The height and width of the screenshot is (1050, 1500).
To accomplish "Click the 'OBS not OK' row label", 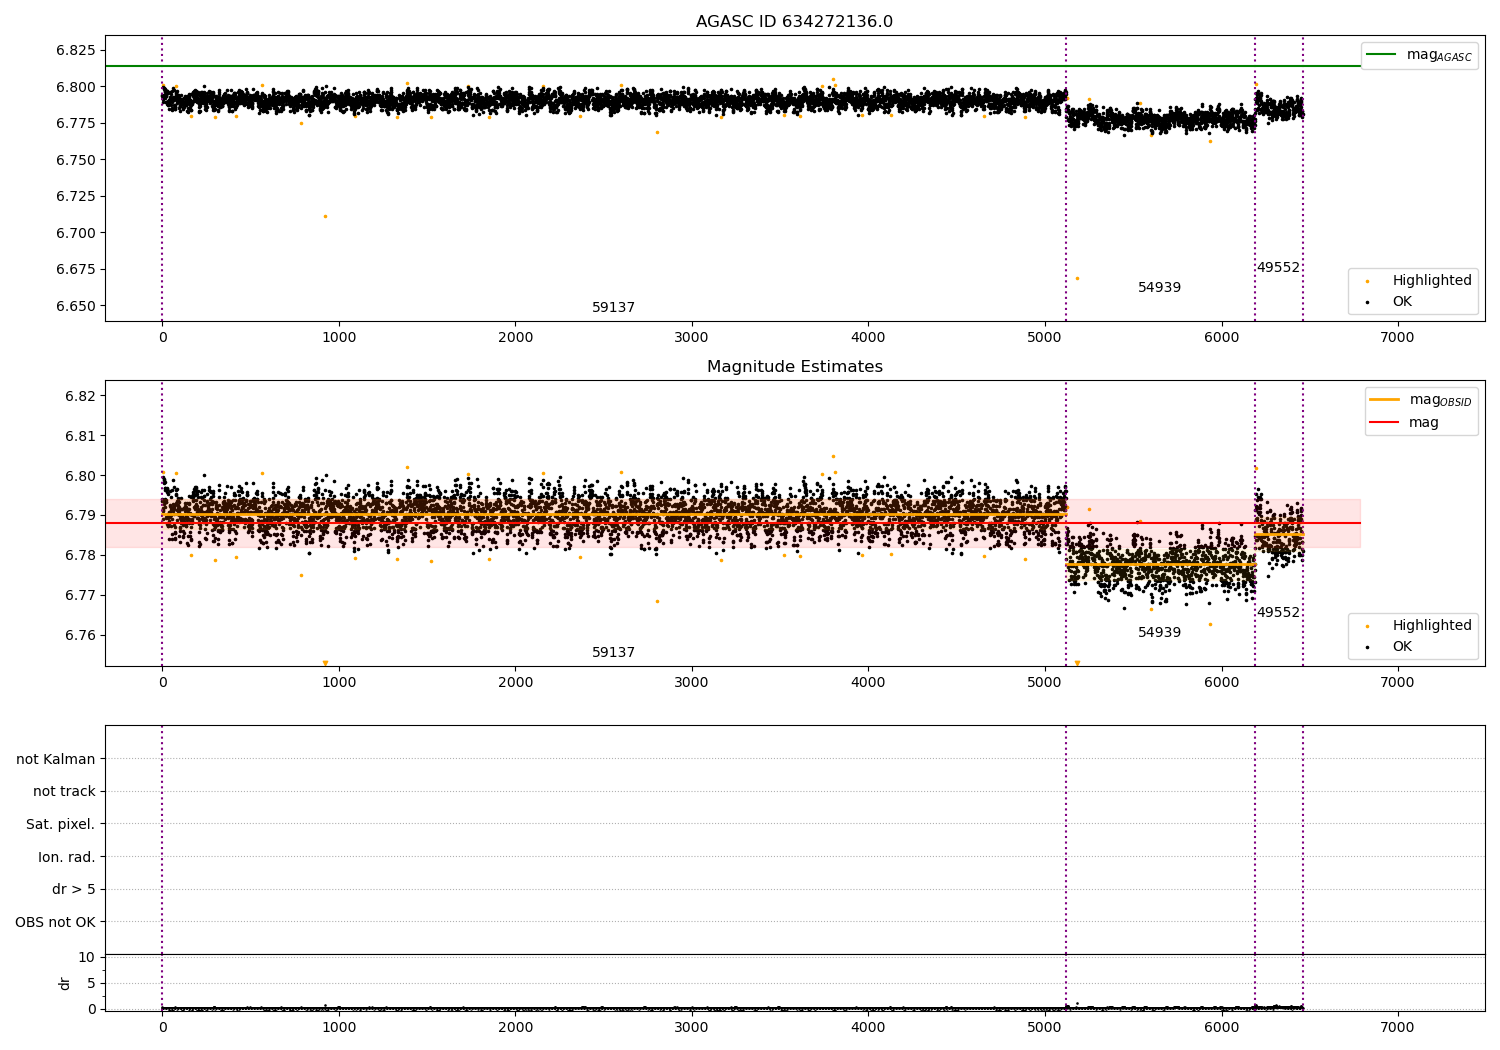I will coord(55,922).
